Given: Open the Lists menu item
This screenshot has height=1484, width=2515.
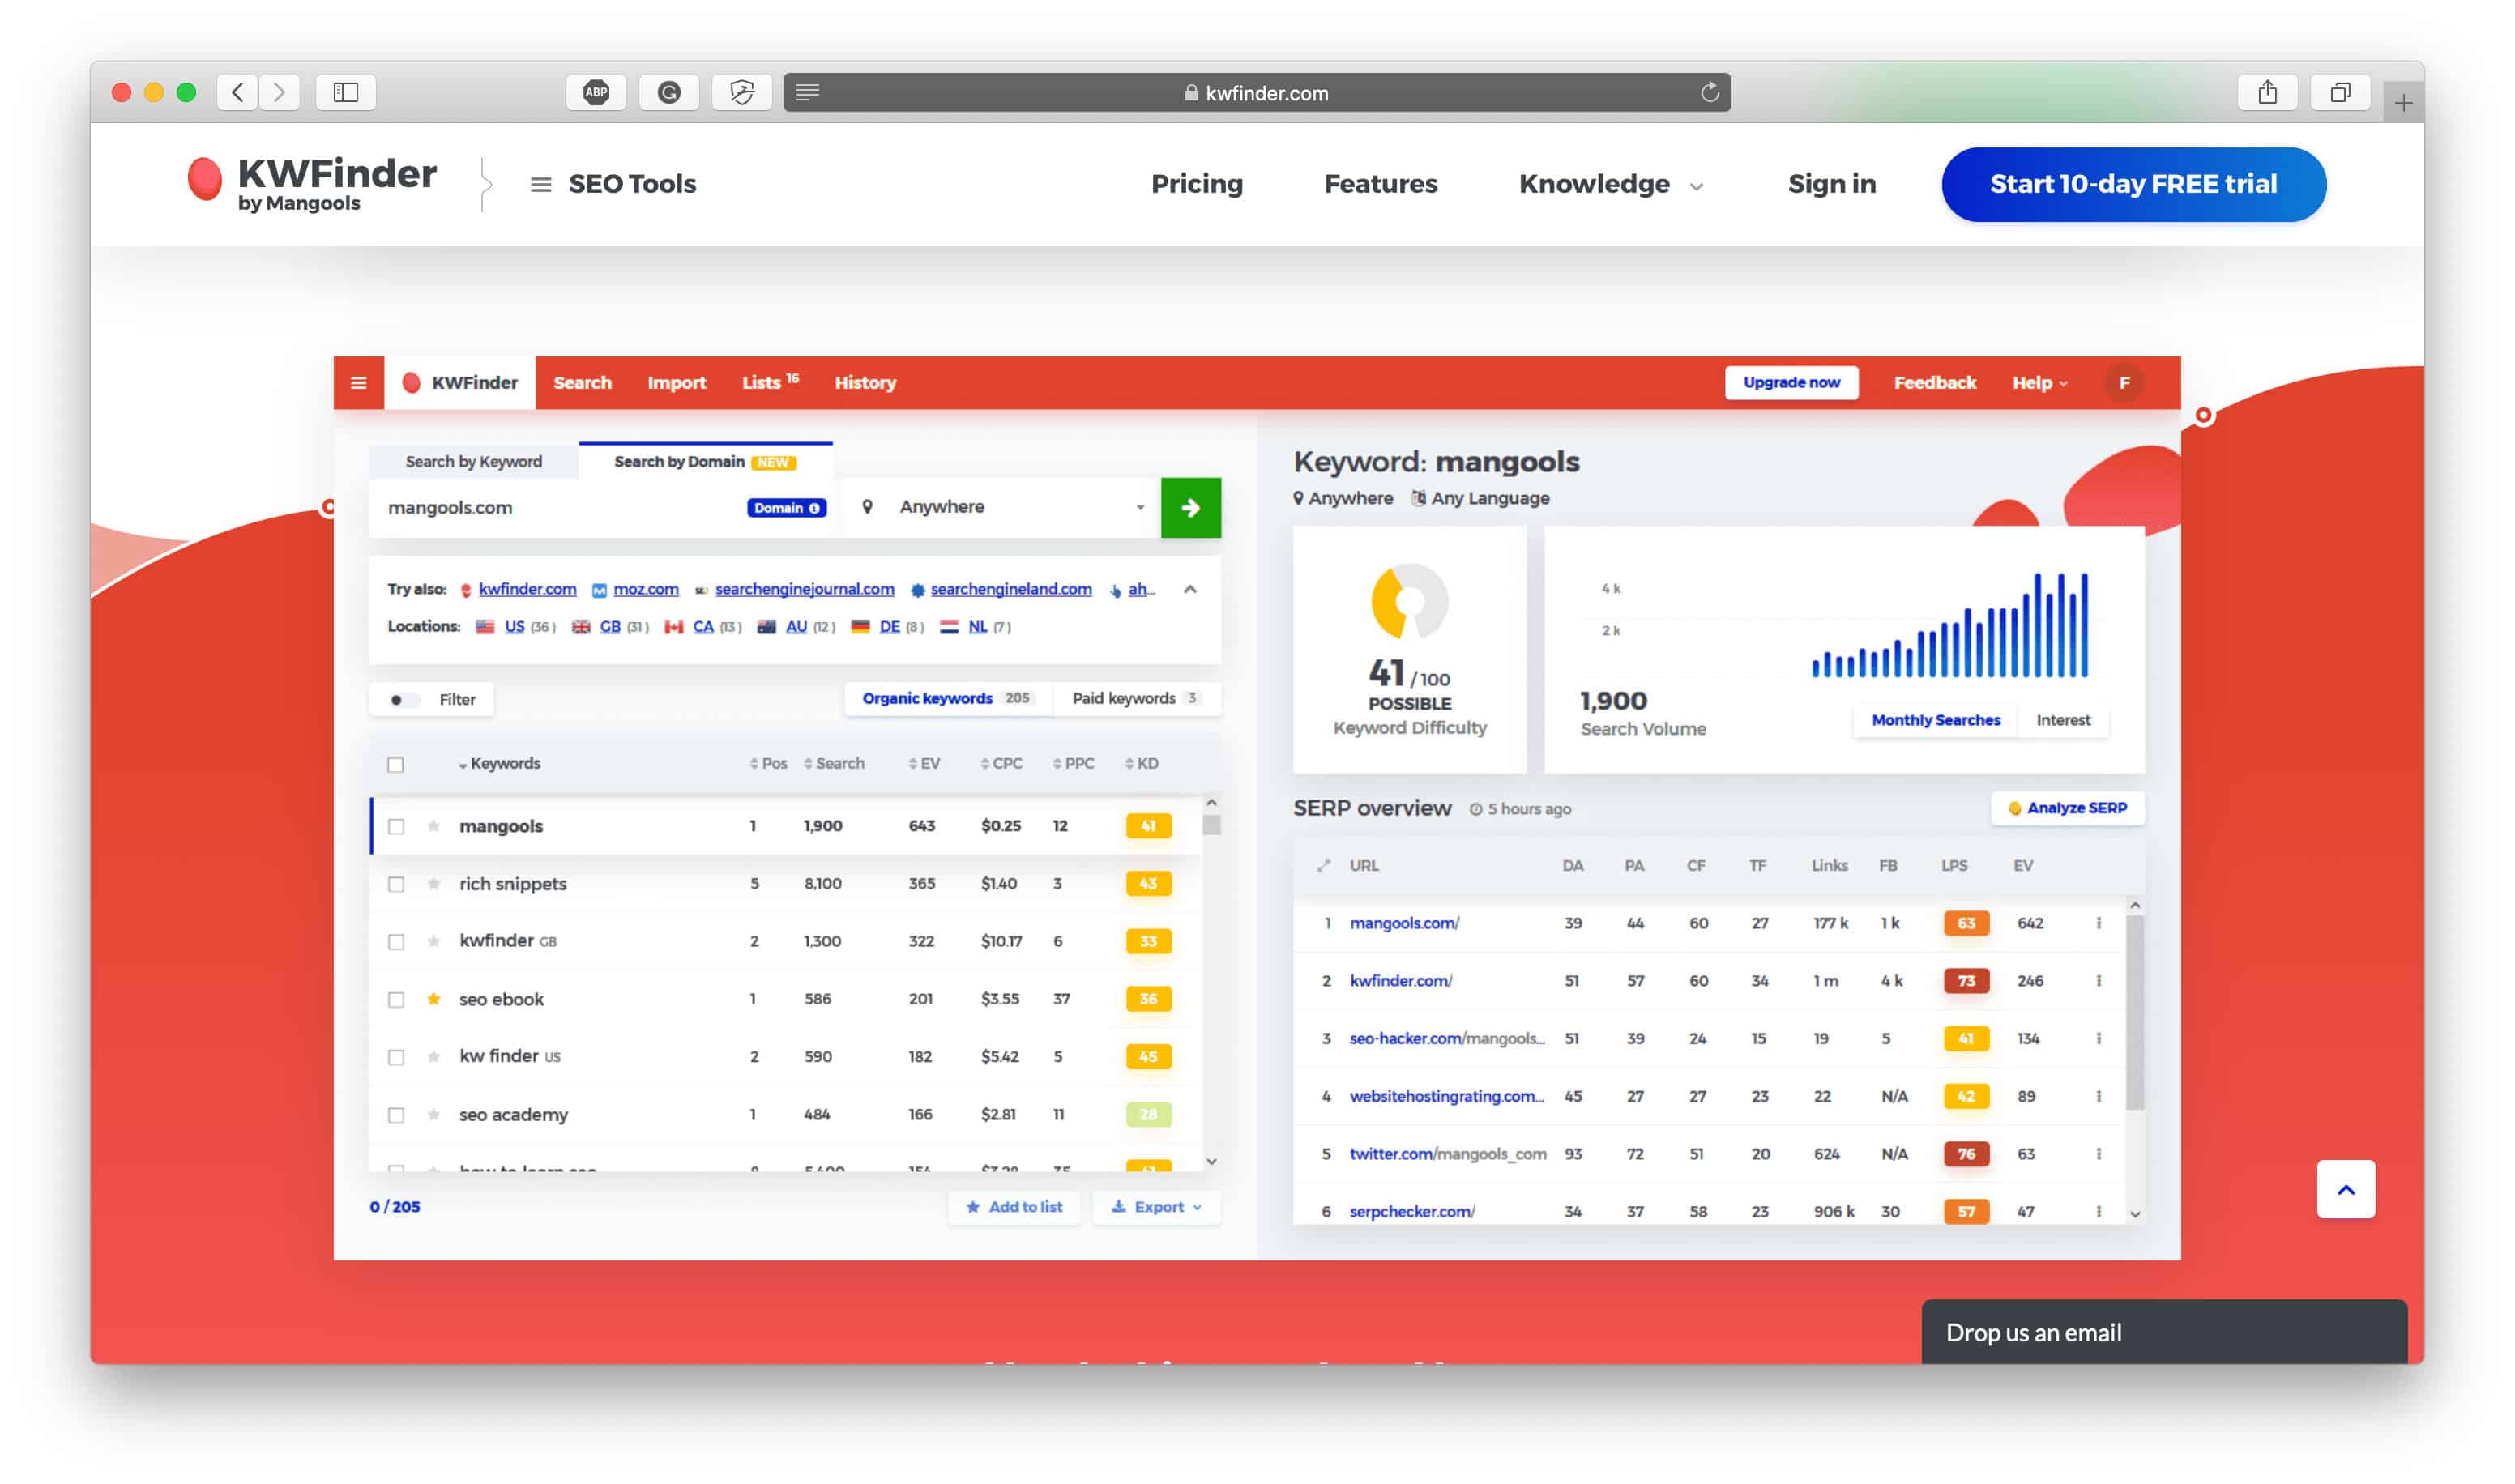Looking at the screenshot, I should point(769,383).
